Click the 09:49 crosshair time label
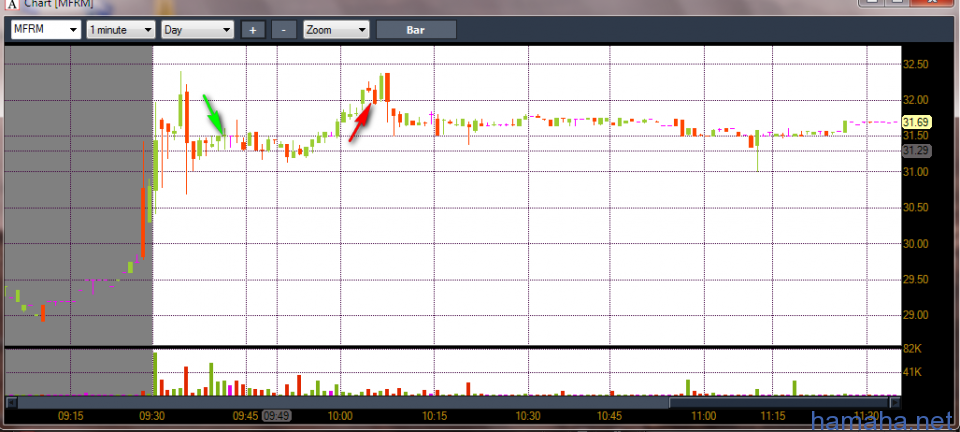Image resolution: width=960 pixels, height=432 pixels. (276, 415)
